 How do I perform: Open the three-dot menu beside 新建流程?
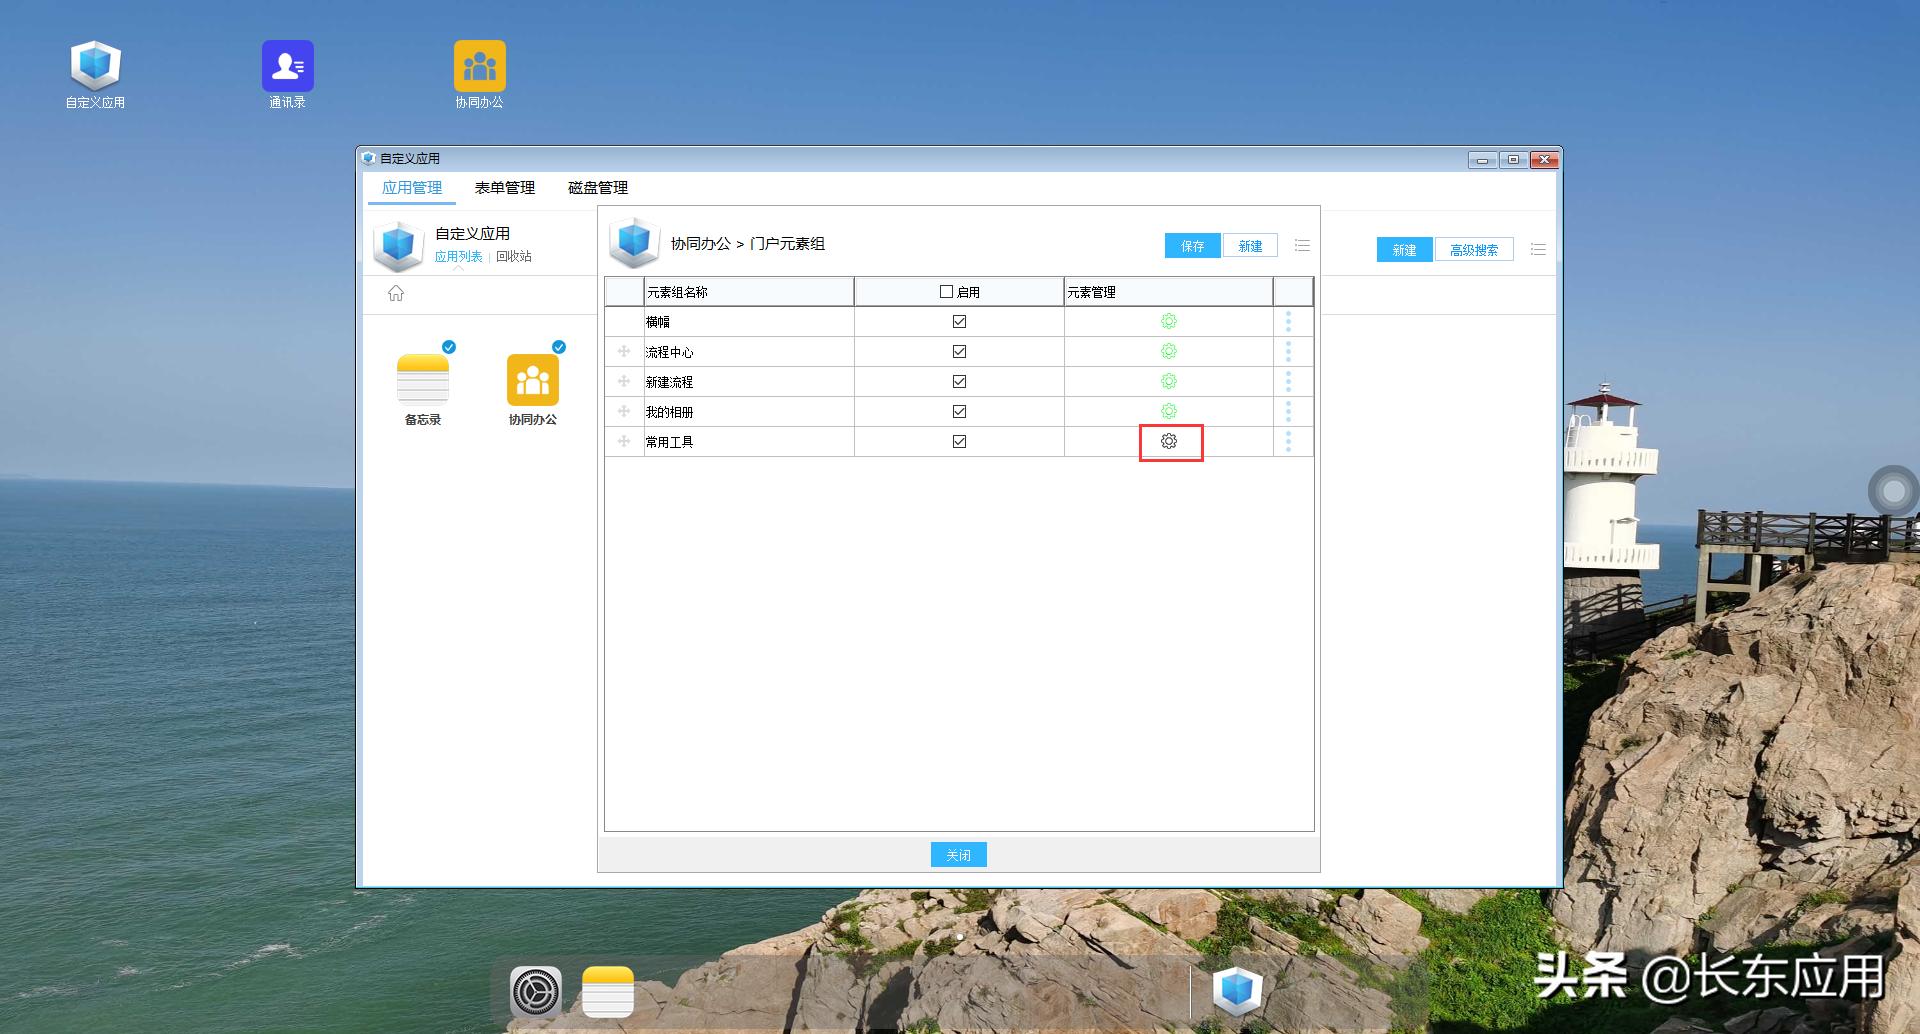tap(1289, 381)
